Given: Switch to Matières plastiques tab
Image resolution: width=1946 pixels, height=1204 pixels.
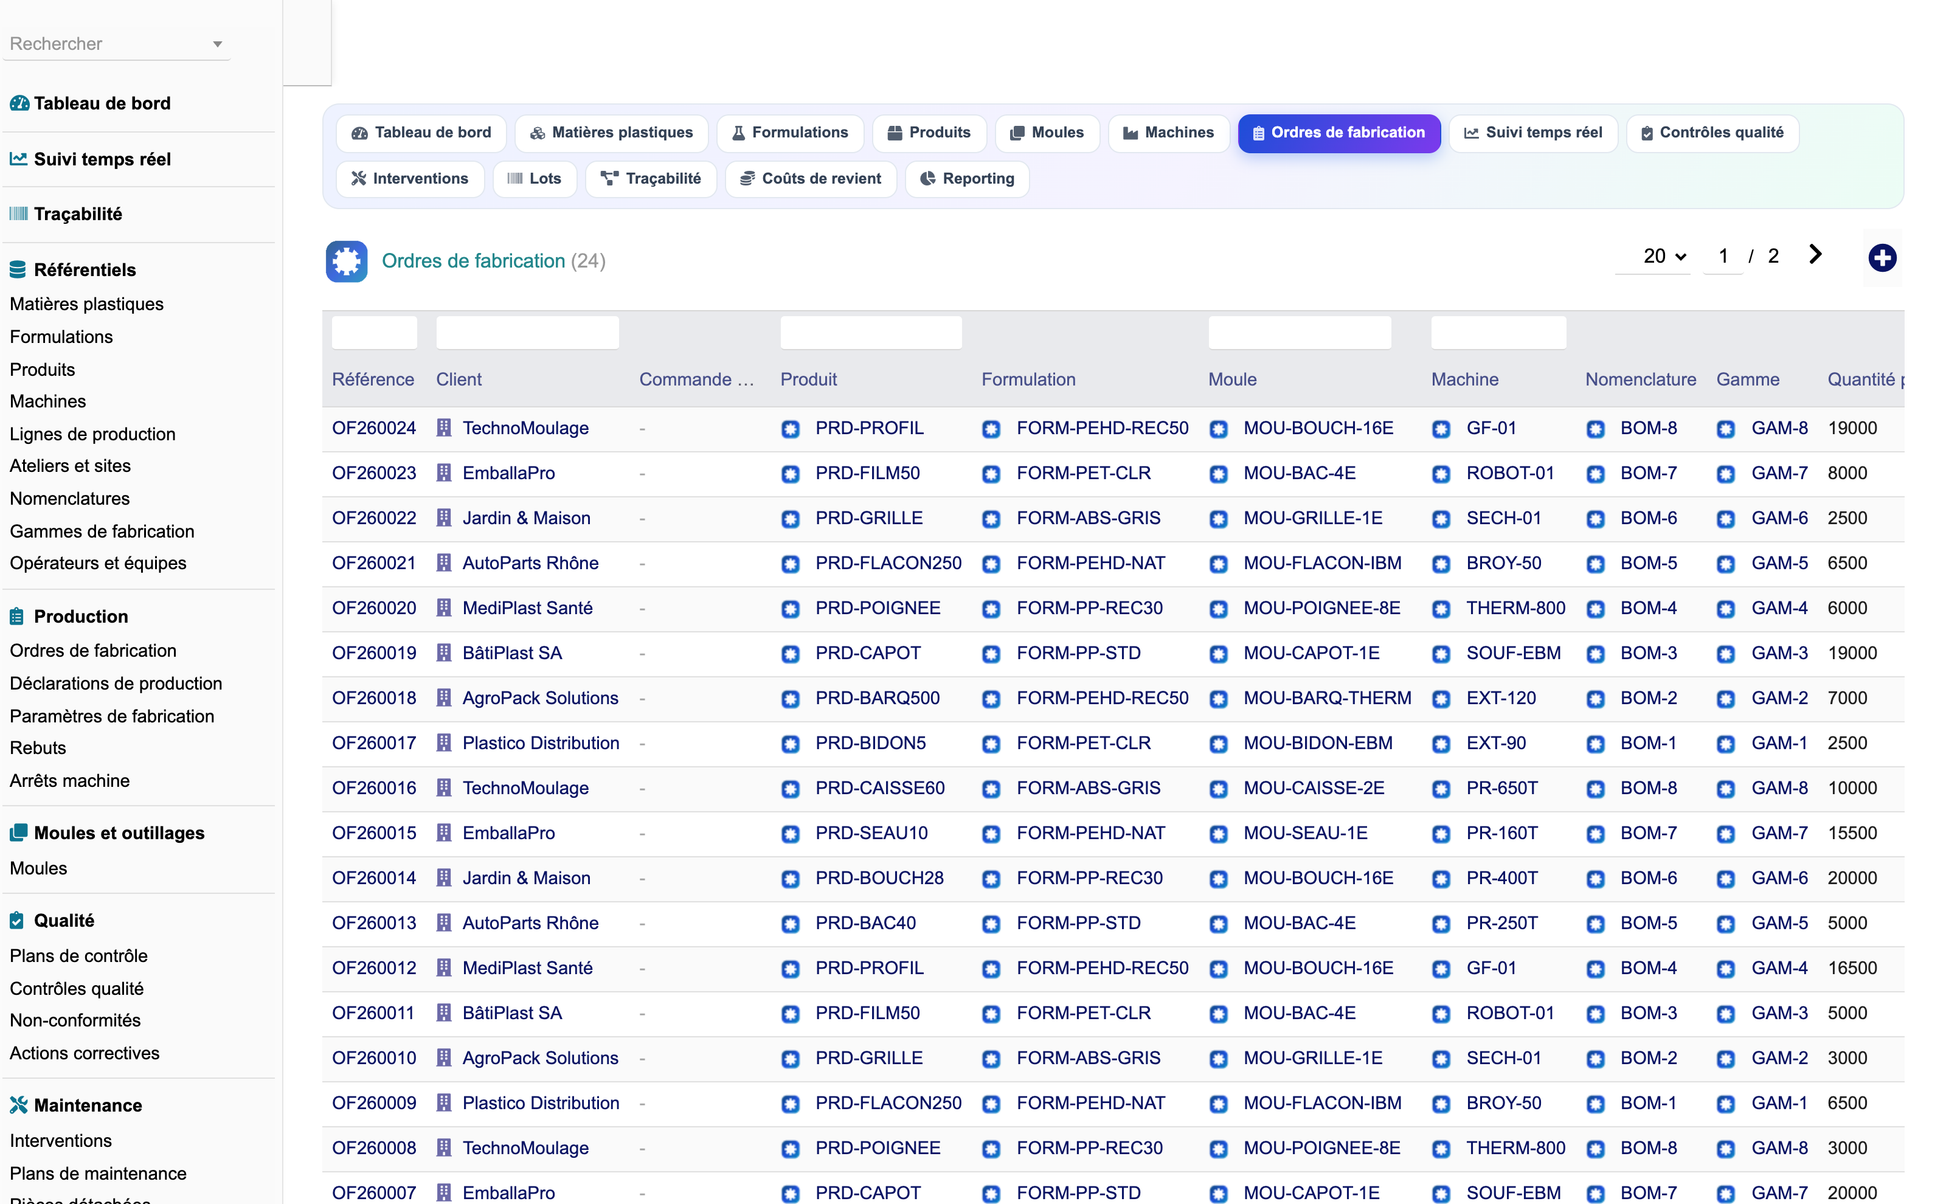Looking at the screenshot, I should [611, 133].
